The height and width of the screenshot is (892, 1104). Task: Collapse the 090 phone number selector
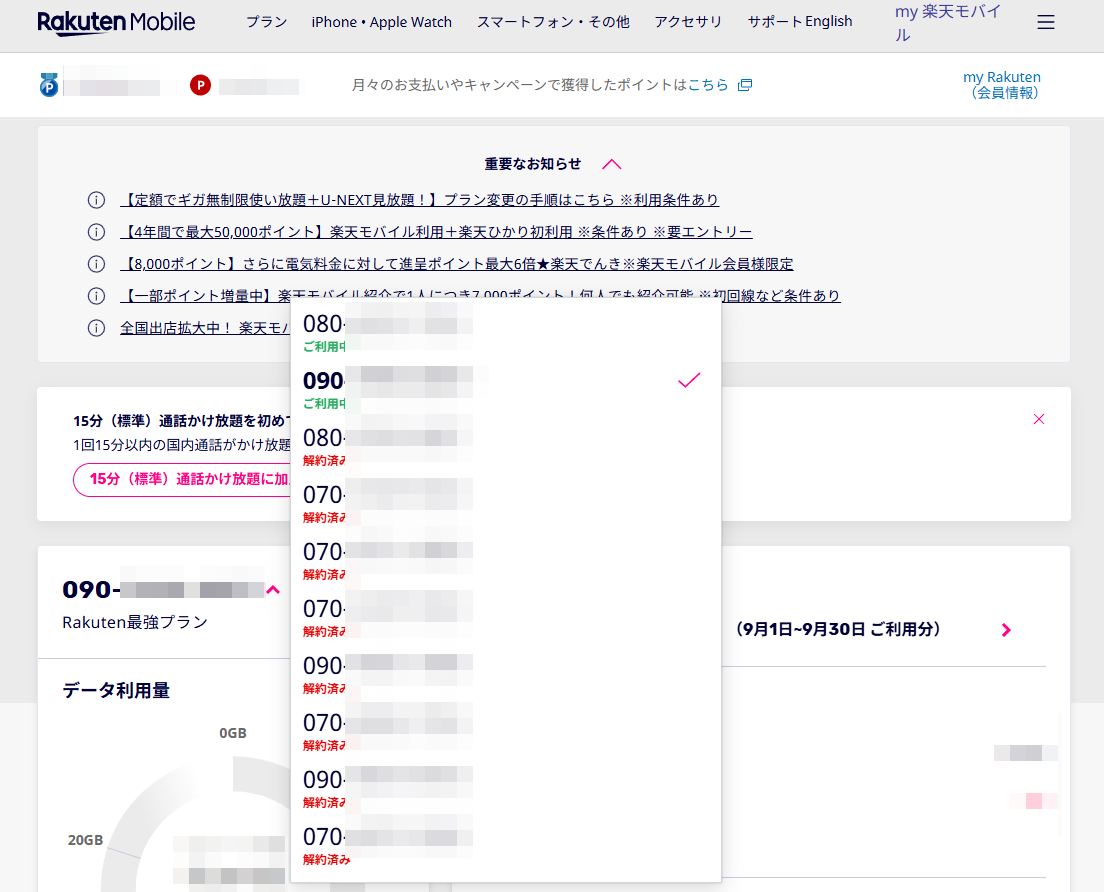pos(273,590)
